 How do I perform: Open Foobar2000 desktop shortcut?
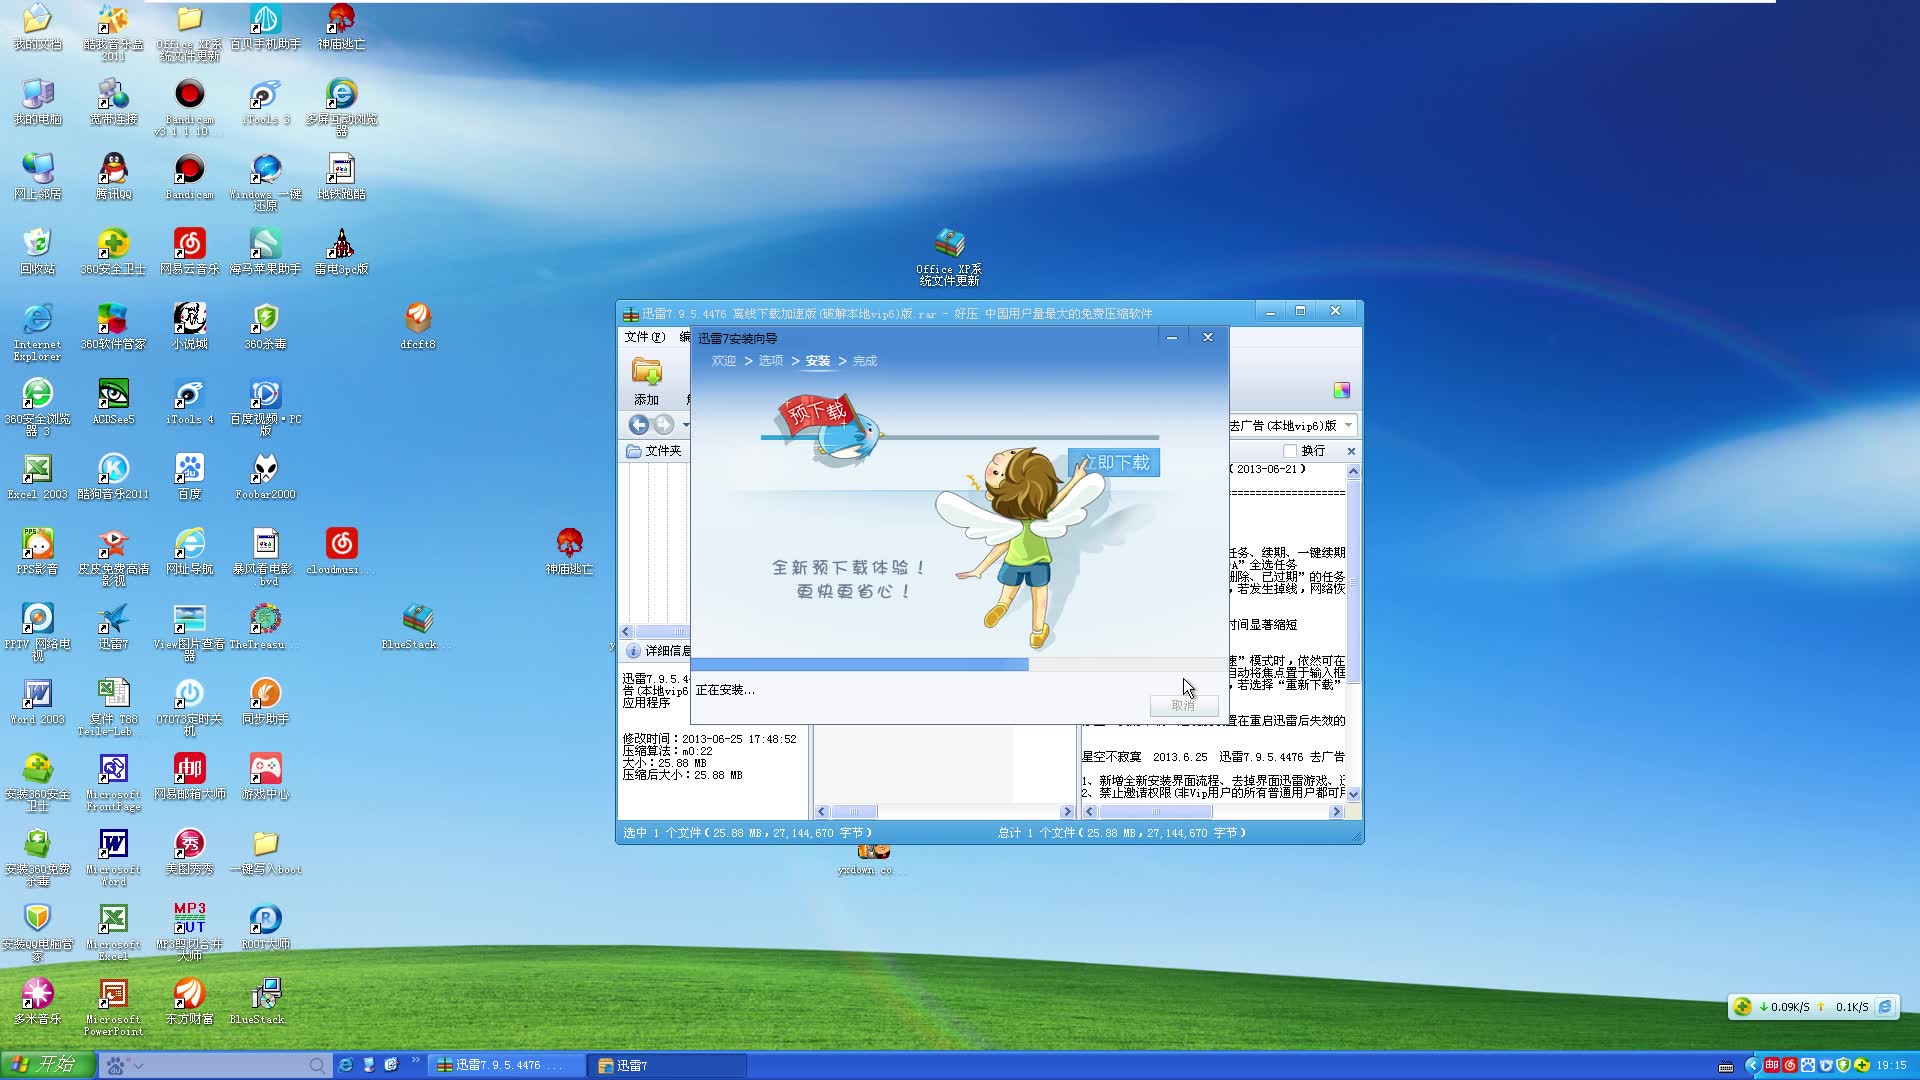point(265,477)
